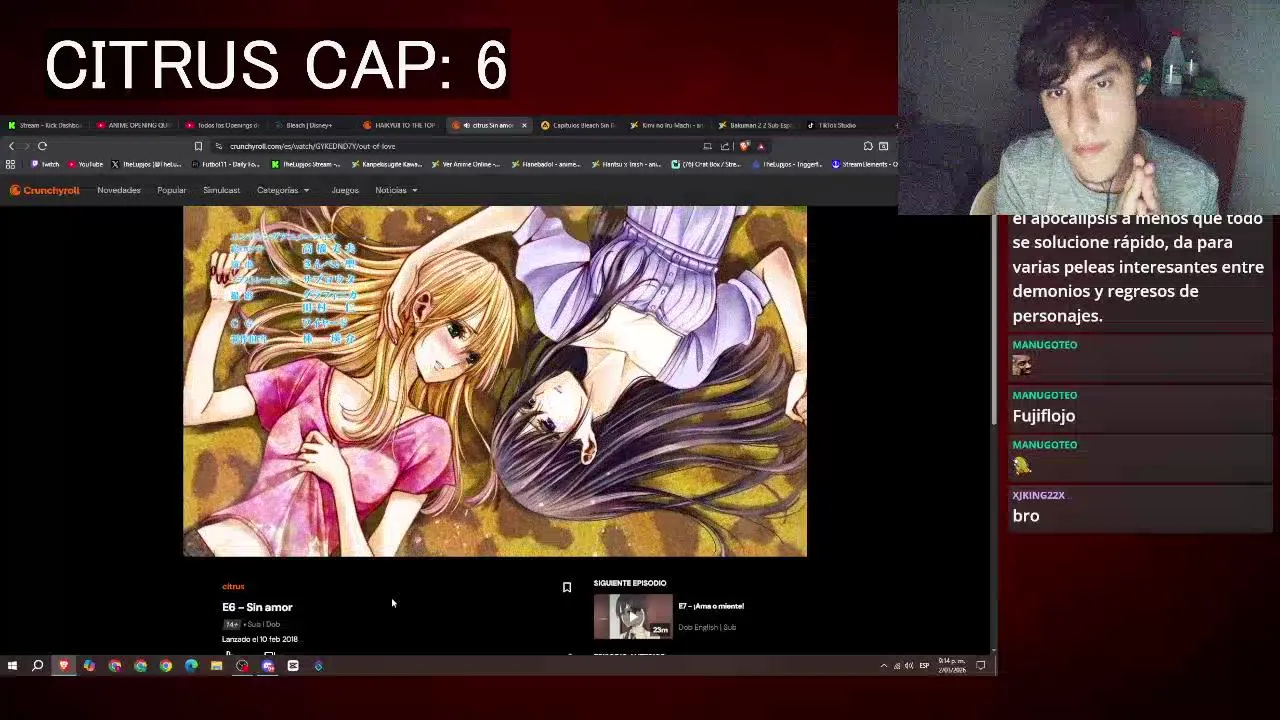The height and width of the screenshot is (720, 1280).
Task: Go back in the browser
Action: 11,146
